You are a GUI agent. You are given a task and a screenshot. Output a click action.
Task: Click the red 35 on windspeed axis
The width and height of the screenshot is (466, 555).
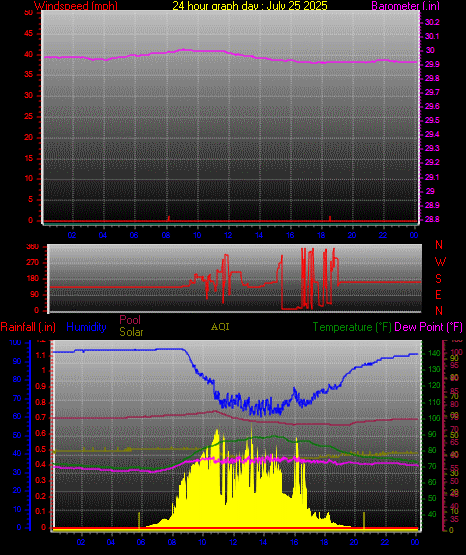click(x=29, y=75)
